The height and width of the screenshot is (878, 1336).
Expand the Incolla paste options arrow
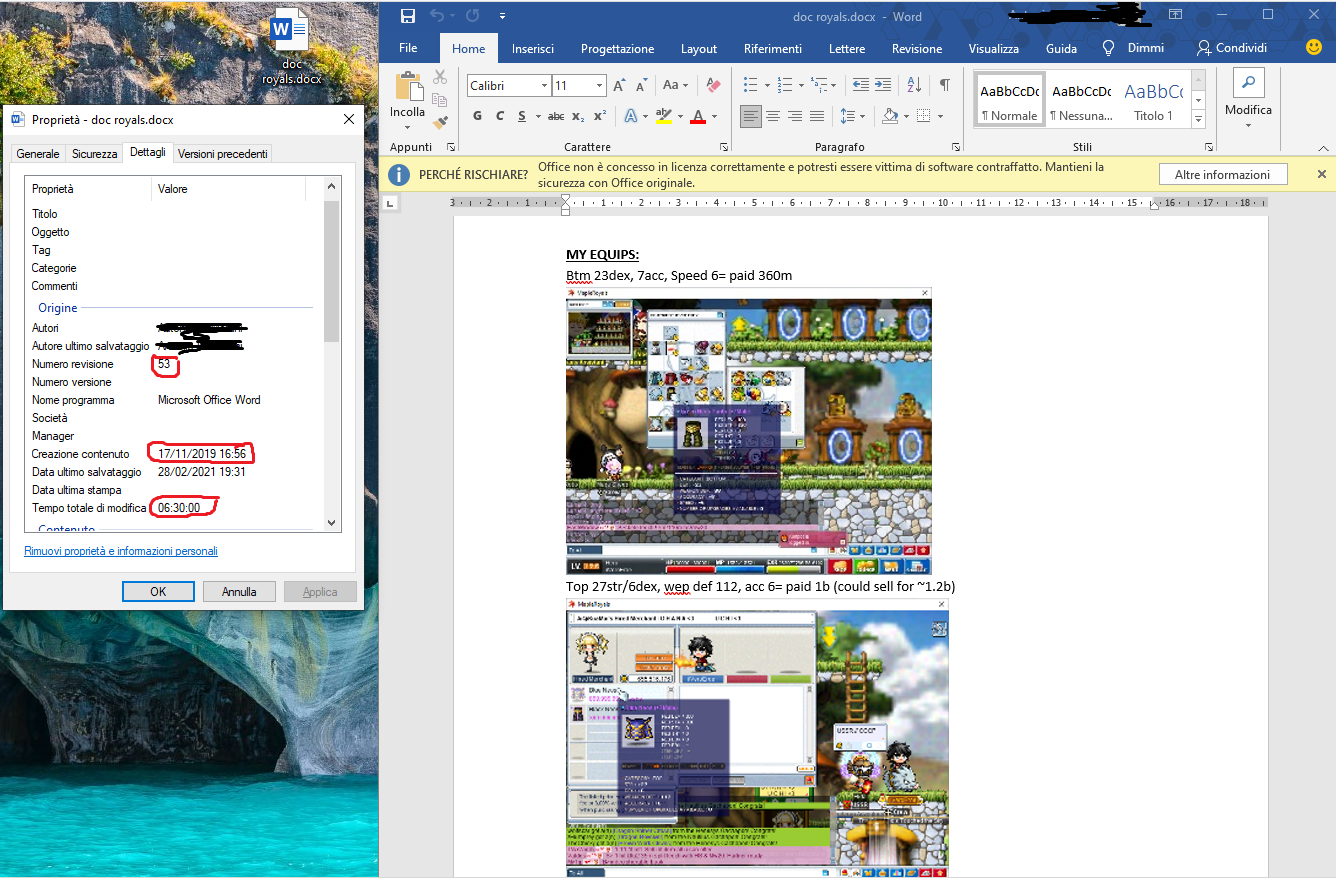tap(407, 127)
